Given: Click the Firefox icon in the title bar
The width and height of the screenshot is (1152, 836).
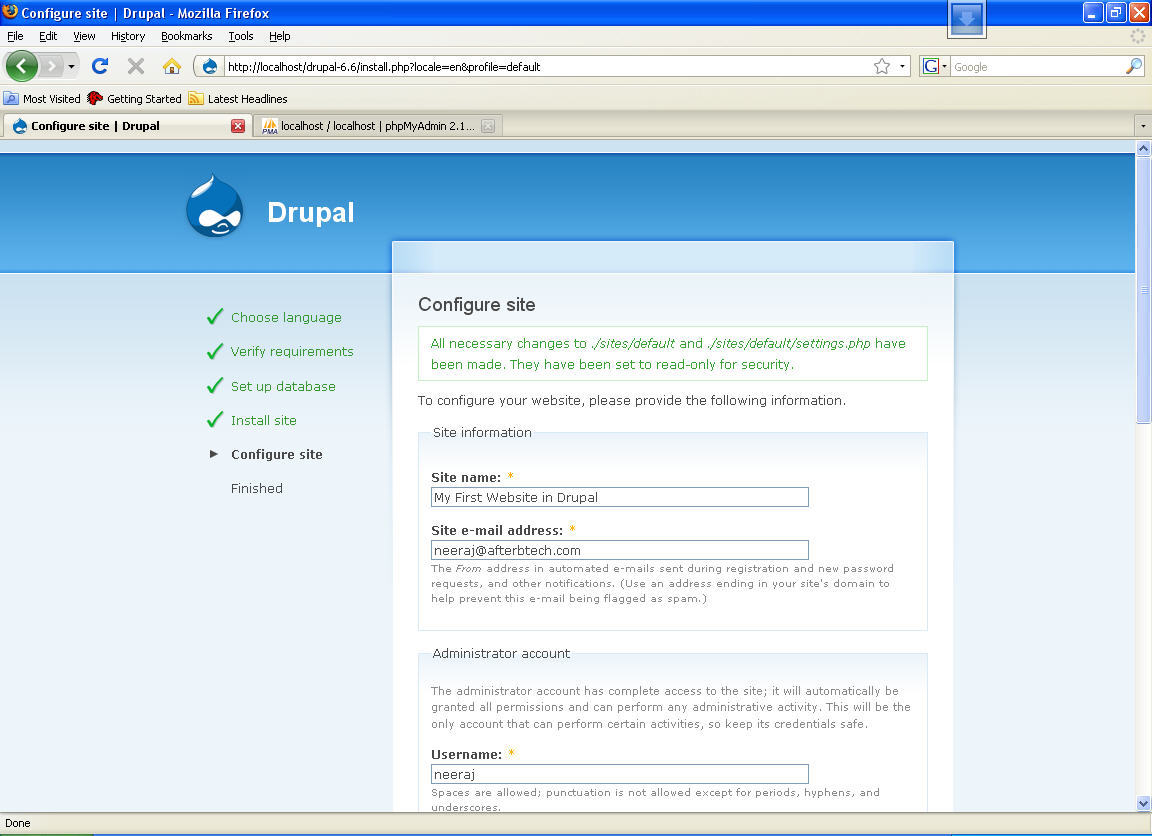Looking at the screenshot, I should pyautogui.click(x=10, y=12).
